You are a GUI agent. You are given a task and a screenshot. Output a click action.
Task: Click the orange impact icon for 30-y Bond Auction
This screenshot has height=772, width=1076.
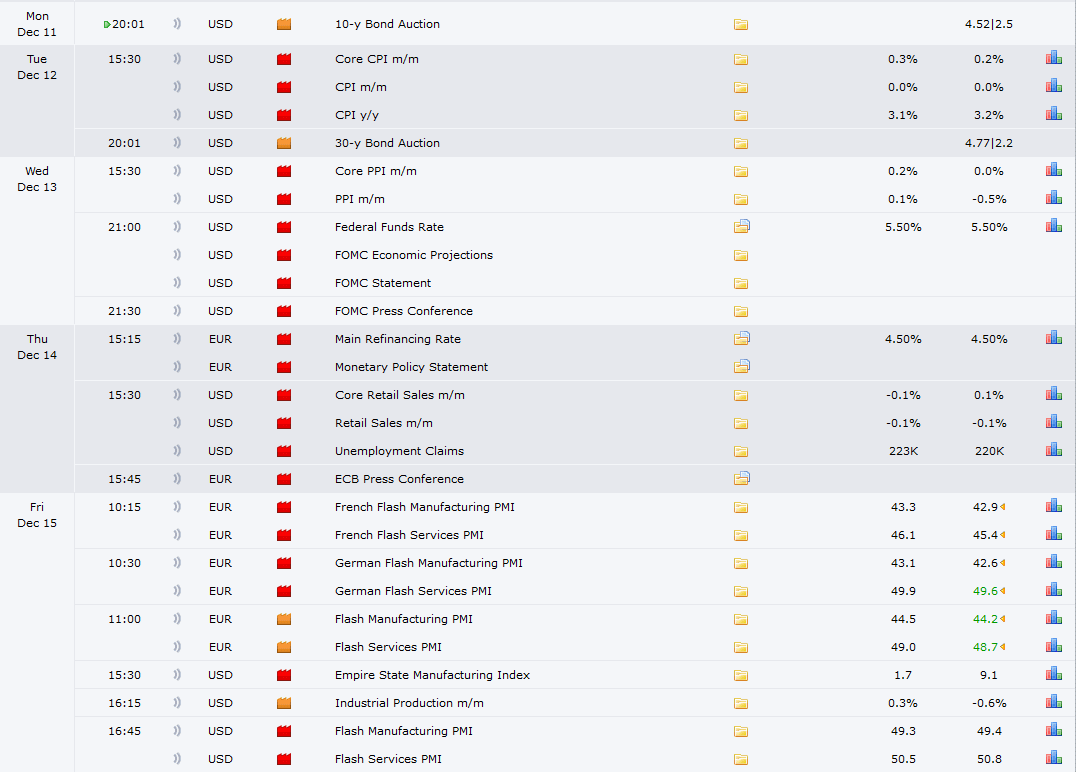(x=283, y=143)
